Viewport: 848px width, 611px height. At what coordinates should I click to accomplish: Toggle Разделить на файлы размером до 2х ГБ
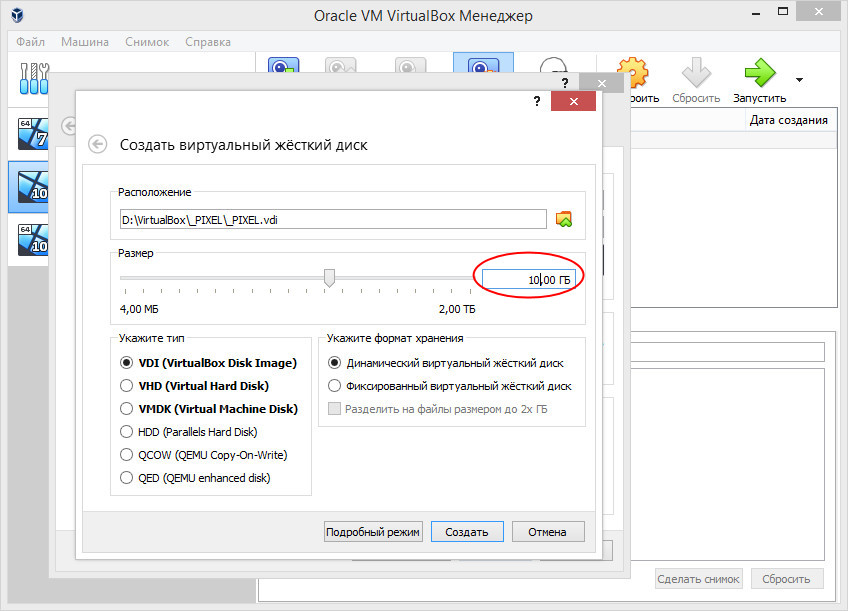click(438, 409)
